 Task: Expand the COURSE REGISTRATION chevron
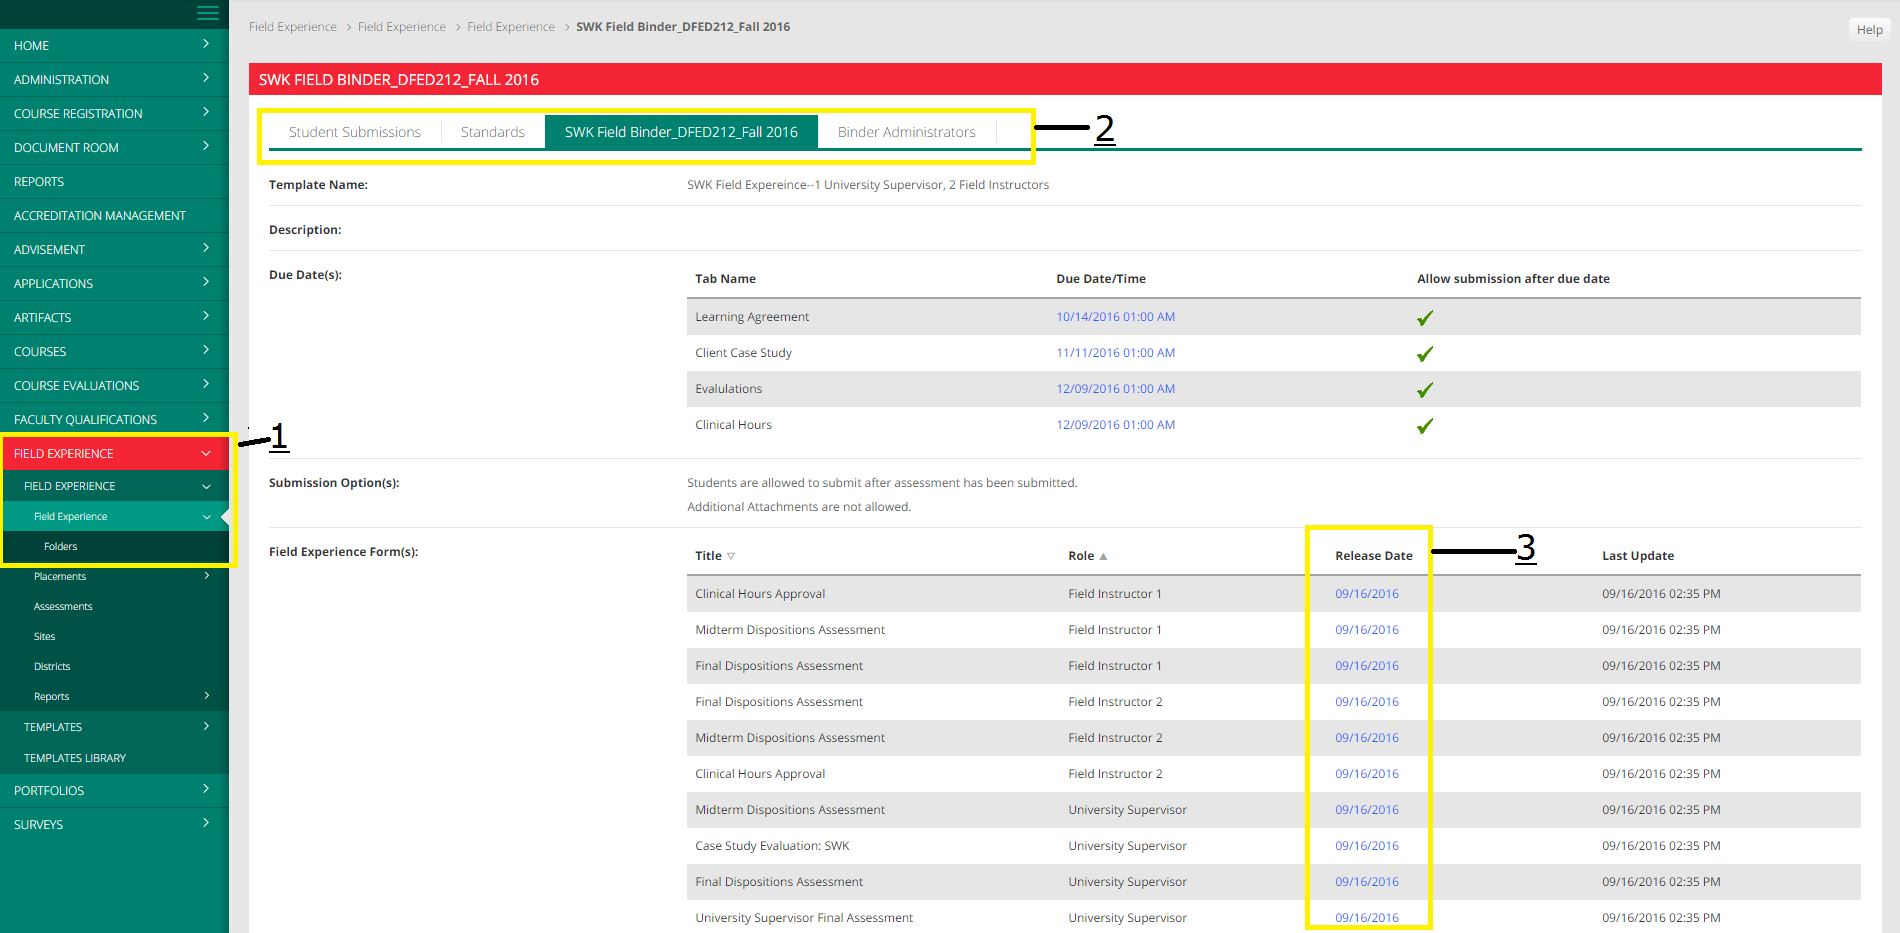click(206, 112)
